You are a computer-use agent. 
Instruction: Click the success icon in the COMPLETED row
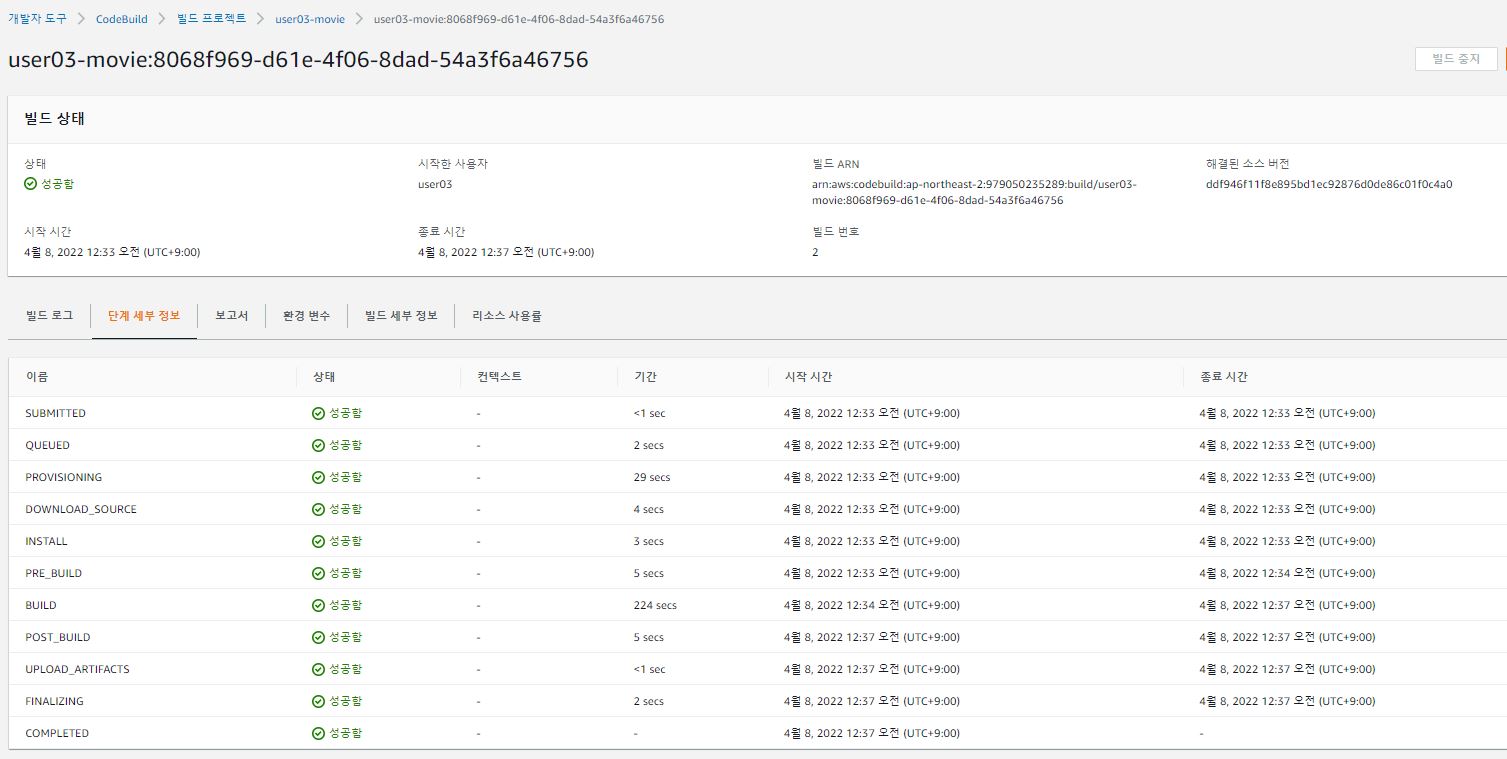pos(318,733)
